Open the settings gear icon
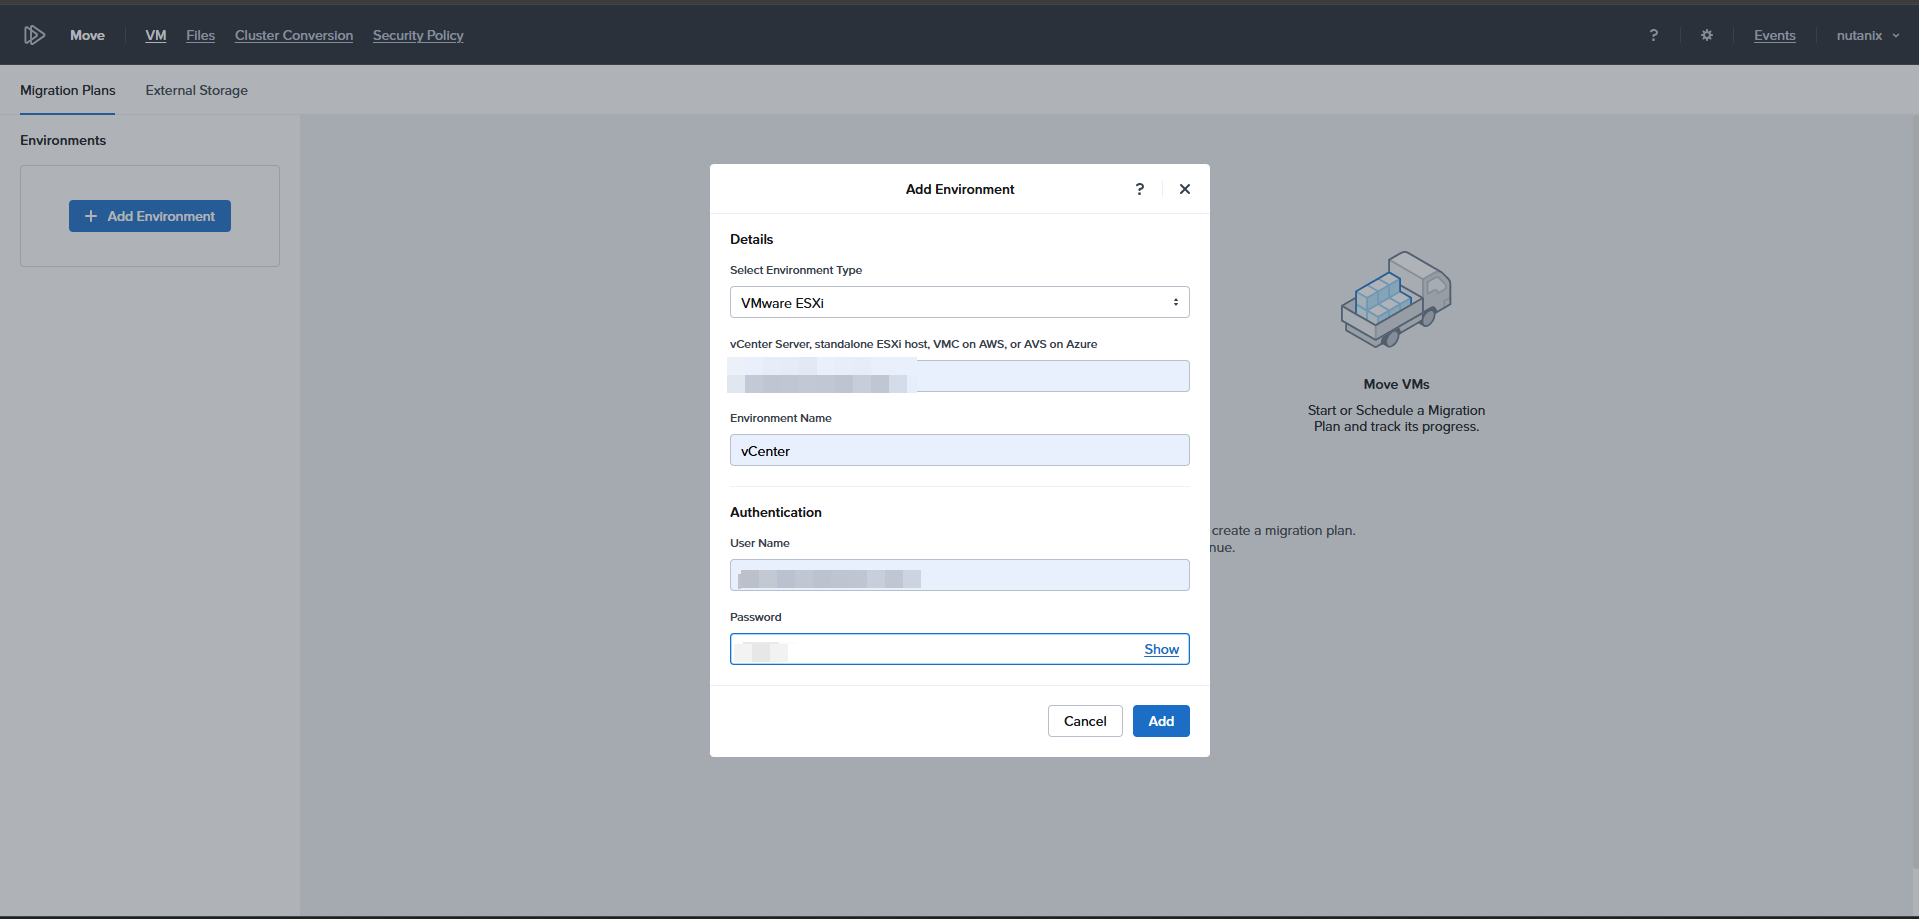This screenshot has width=1919, height=919. (1707, 35)
